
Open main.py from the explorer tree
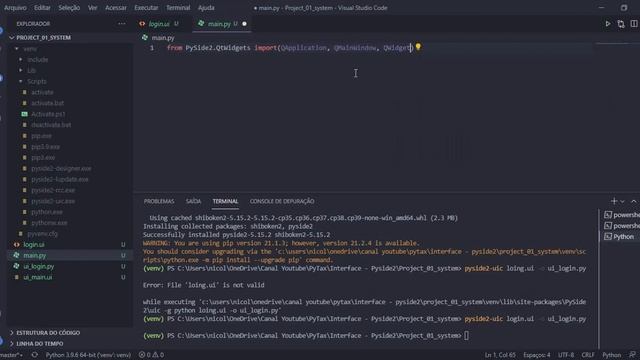pyautogui.click(x=34, y=256)
